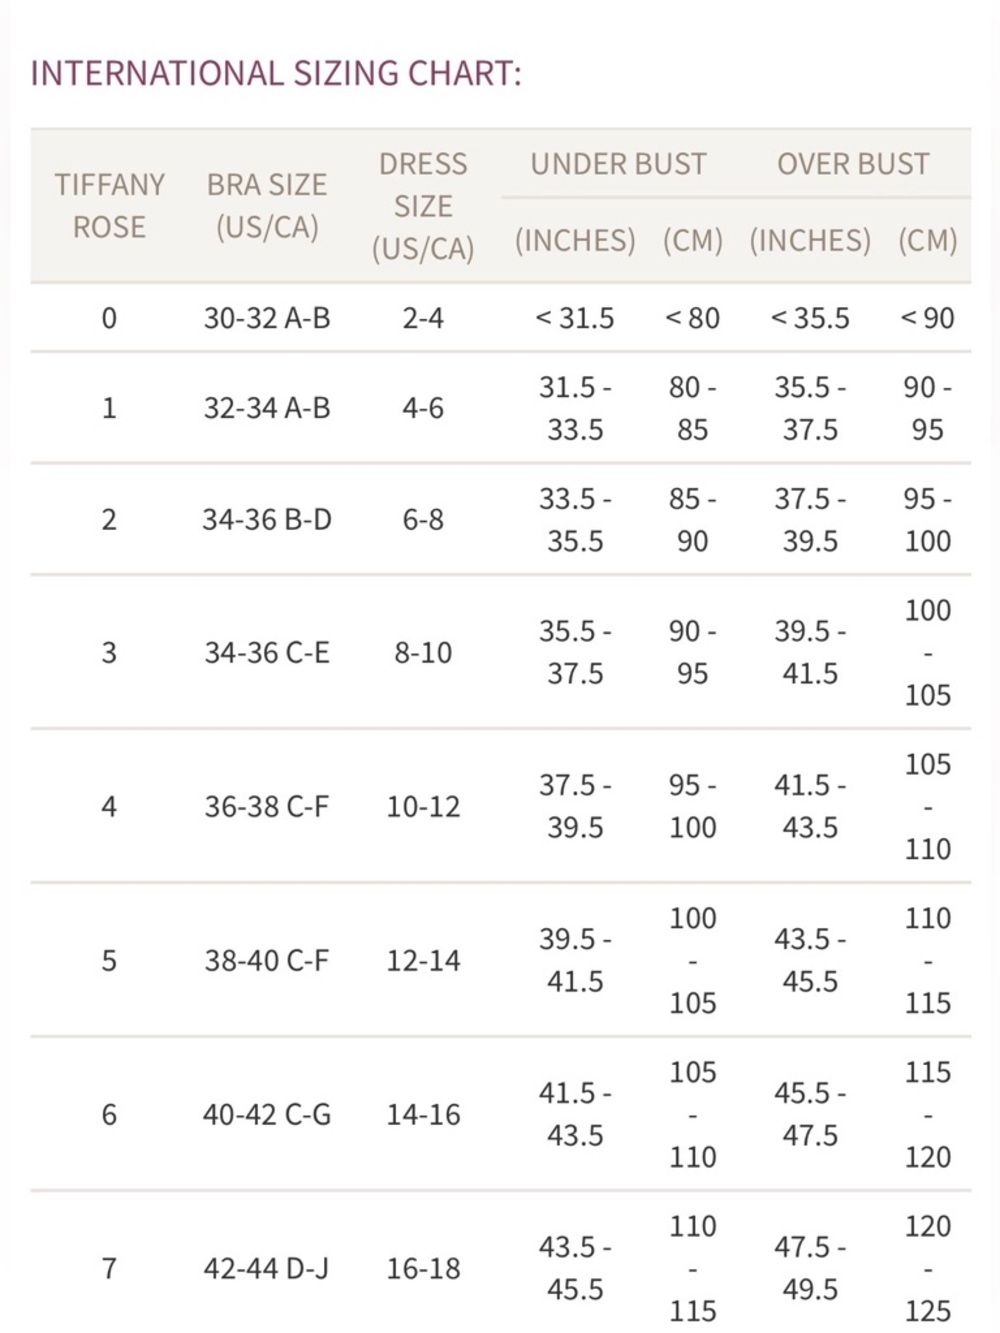This screenshot has width=1000, height=1333.
Task: Click the 16-18 dress size cell
Action: tap(423, 1269)
